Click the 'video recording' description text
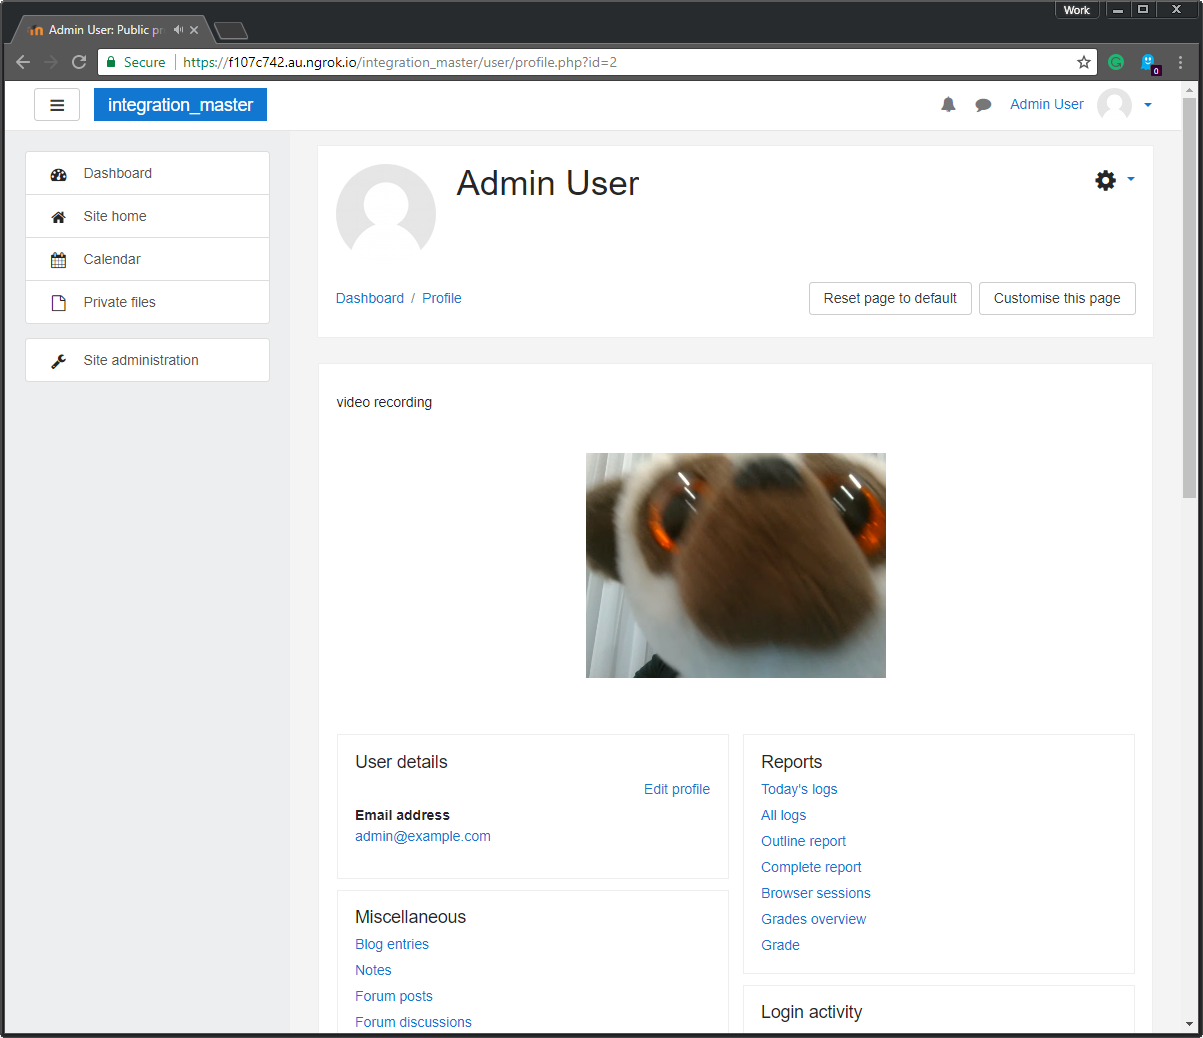 tap(384, 402)
